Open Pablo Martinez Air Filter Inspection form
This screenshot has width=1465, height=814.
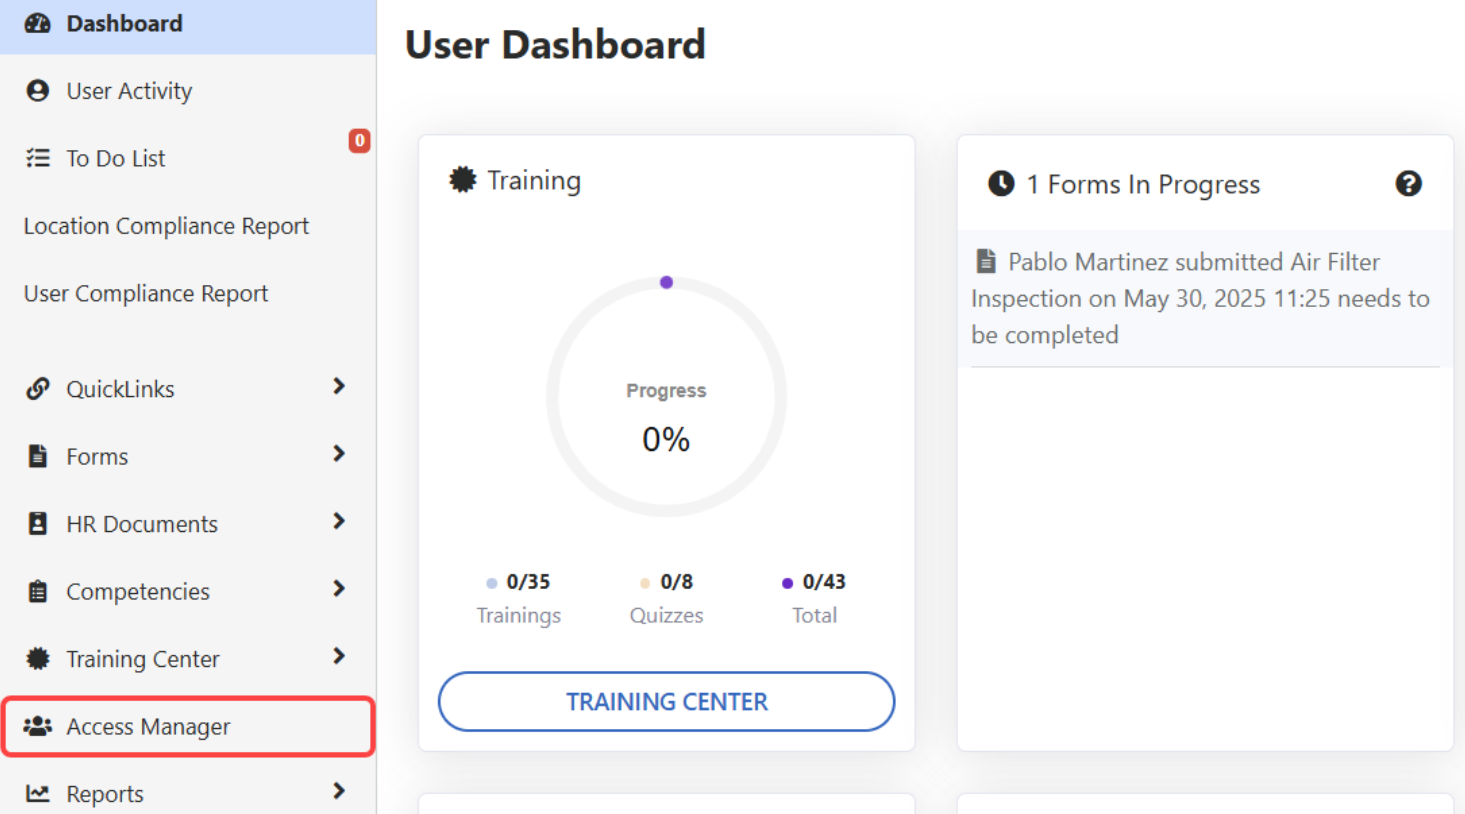pos(1200,298)
